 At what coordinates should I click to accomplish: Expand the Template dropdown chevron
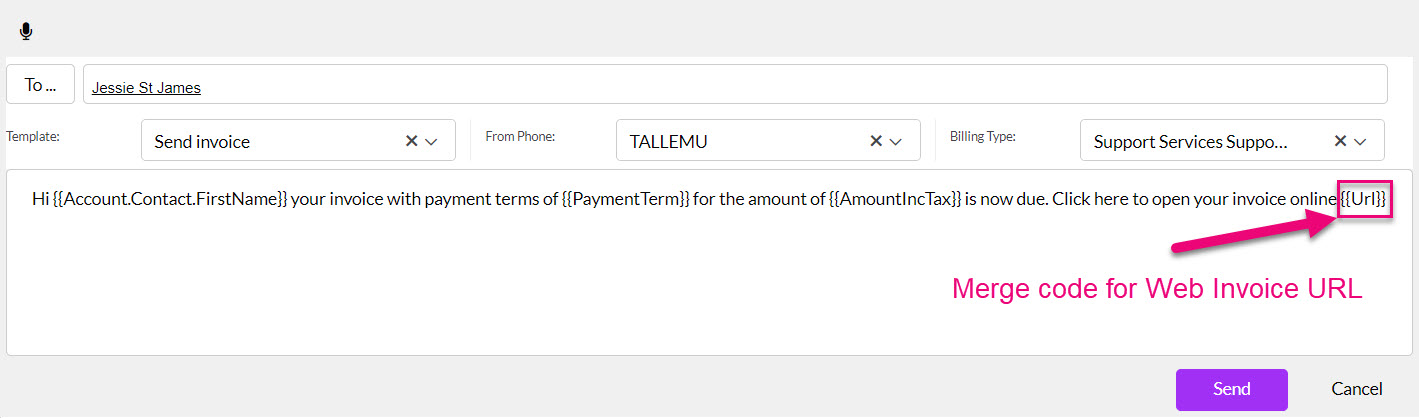[x=432, y=142]
